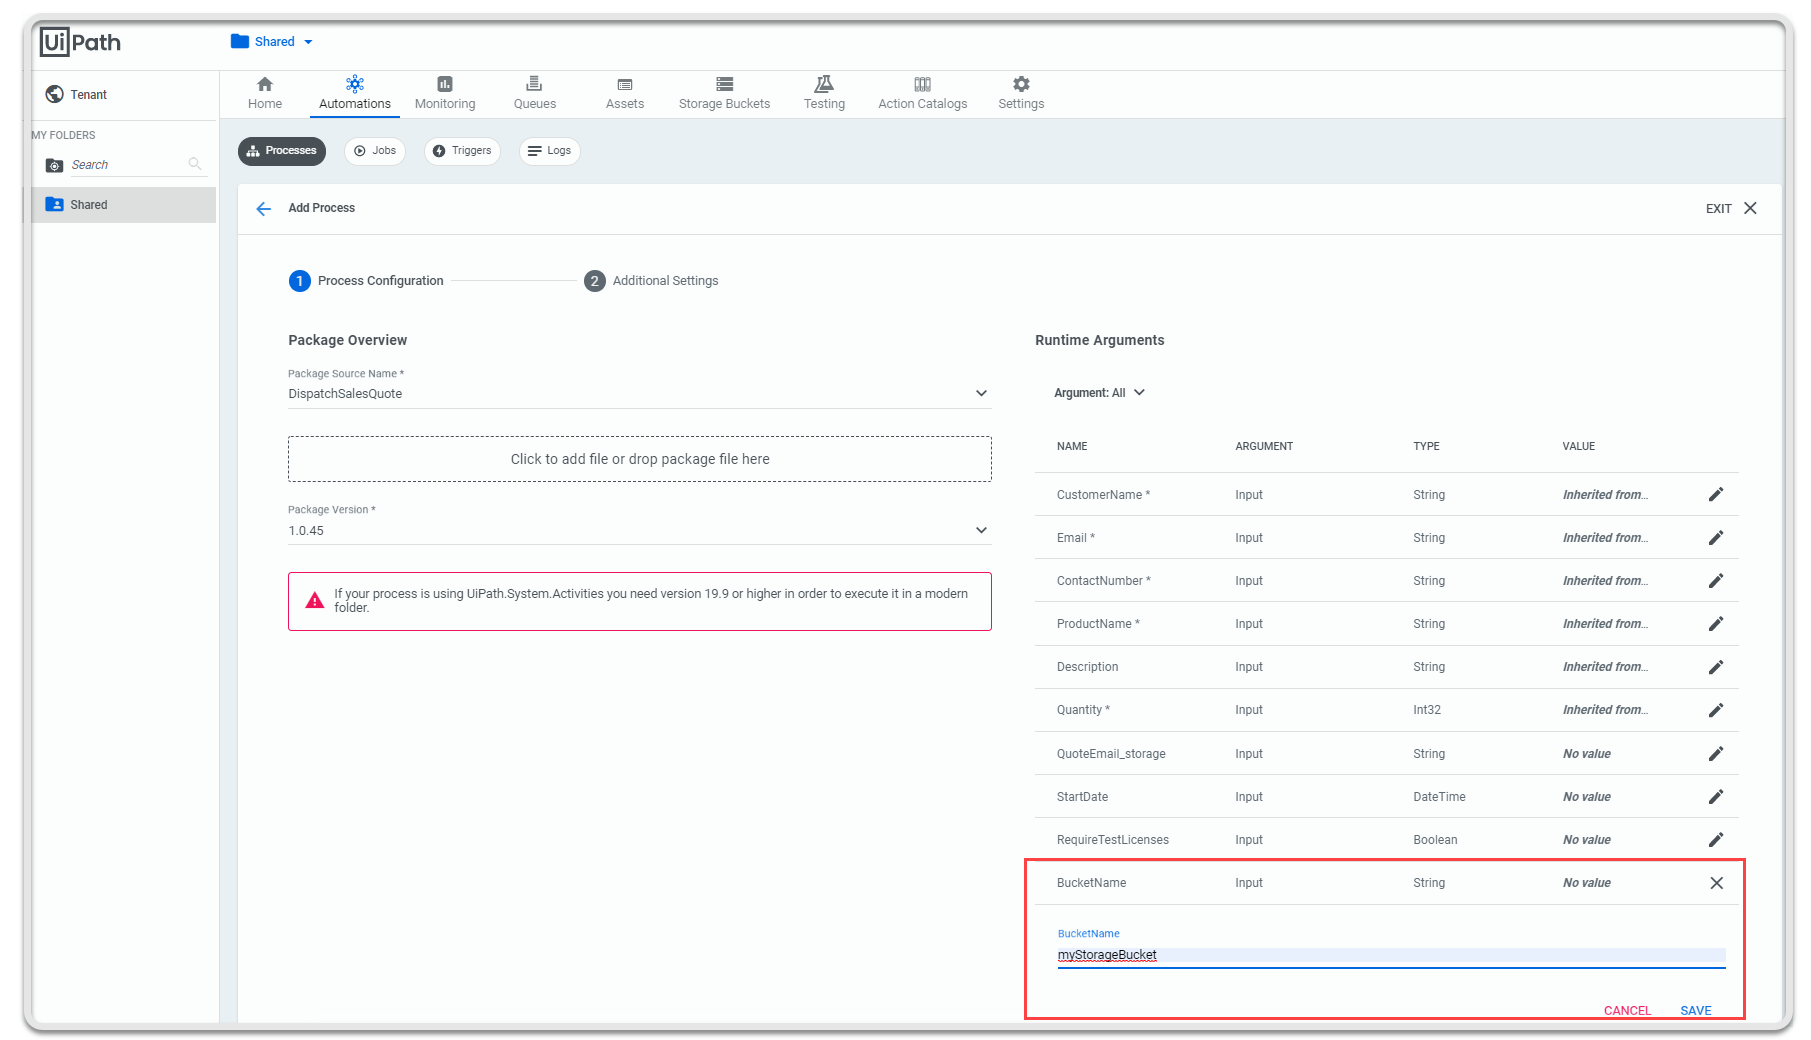Screen dimensions: 1811x1040
Task: Cancel the BucketName argument edit
Action: [x=1627, y=1010]
